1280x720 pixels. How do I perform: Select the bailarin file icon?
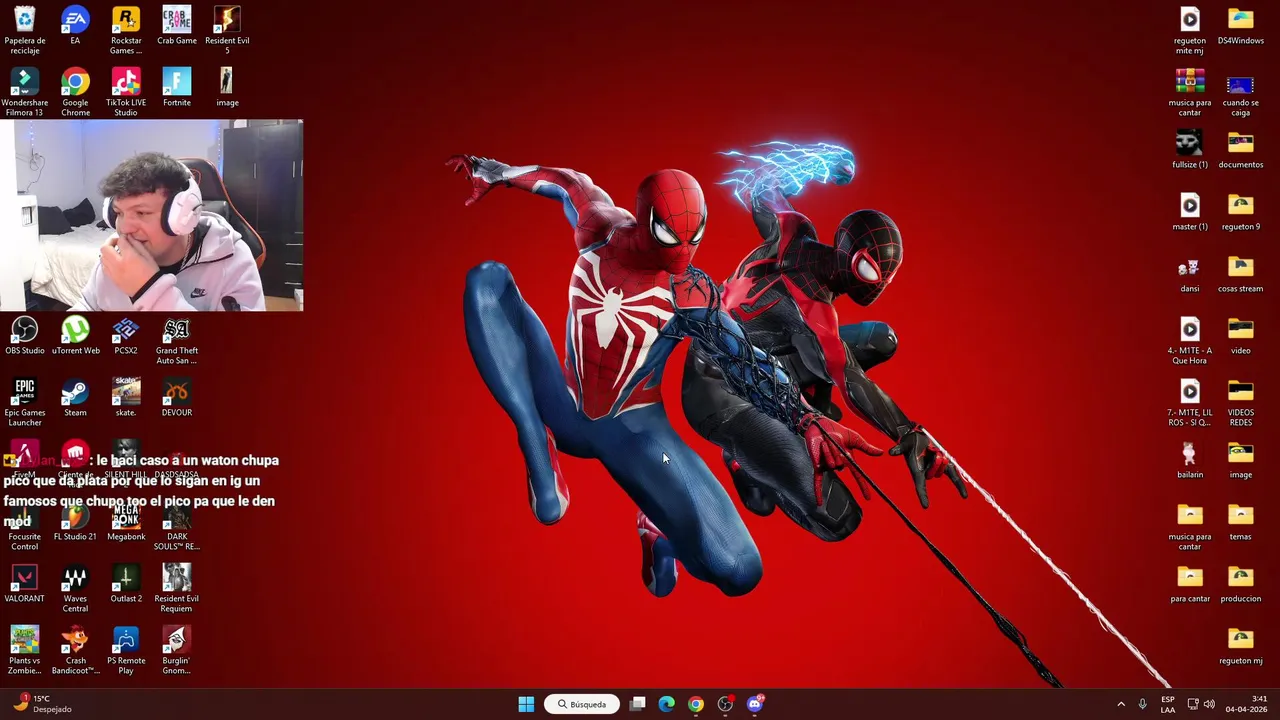coord(1190,460)
